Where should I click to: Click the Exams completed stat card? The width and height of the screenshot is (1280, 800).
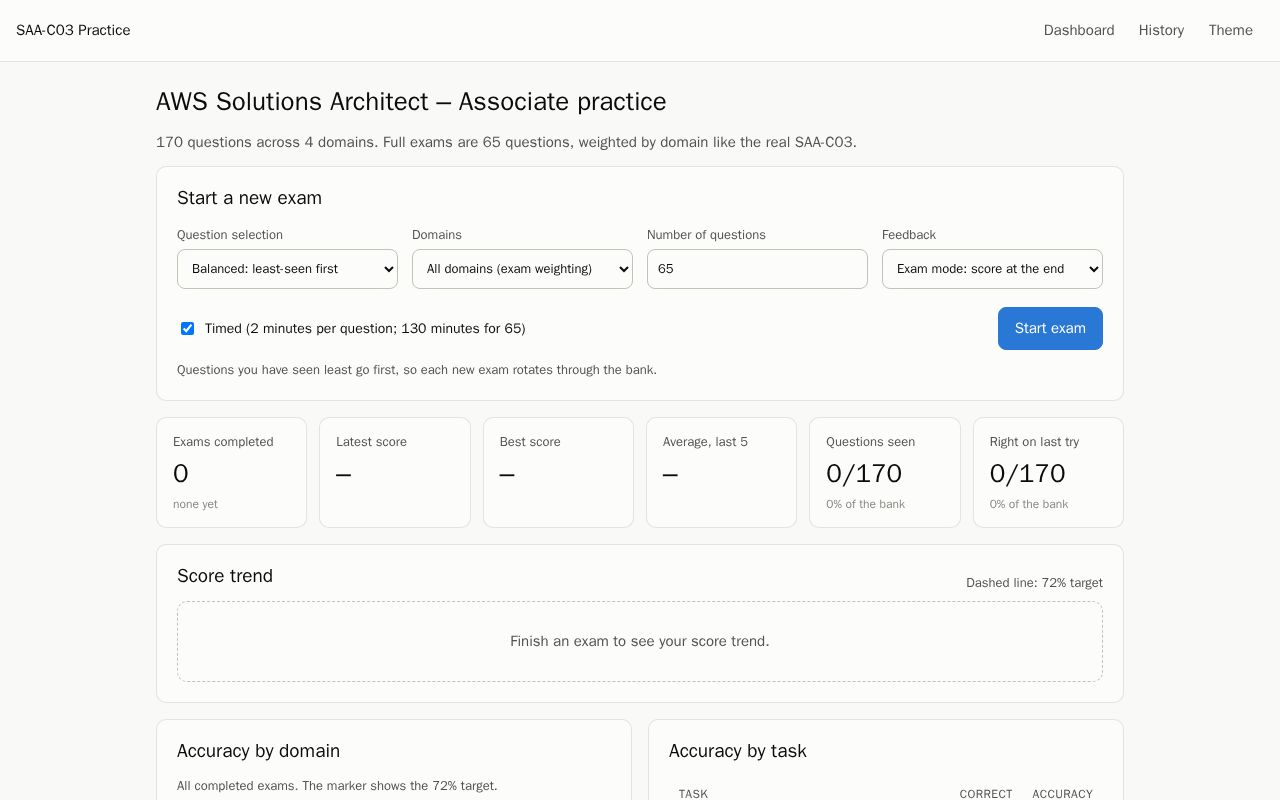pos(231,472)
